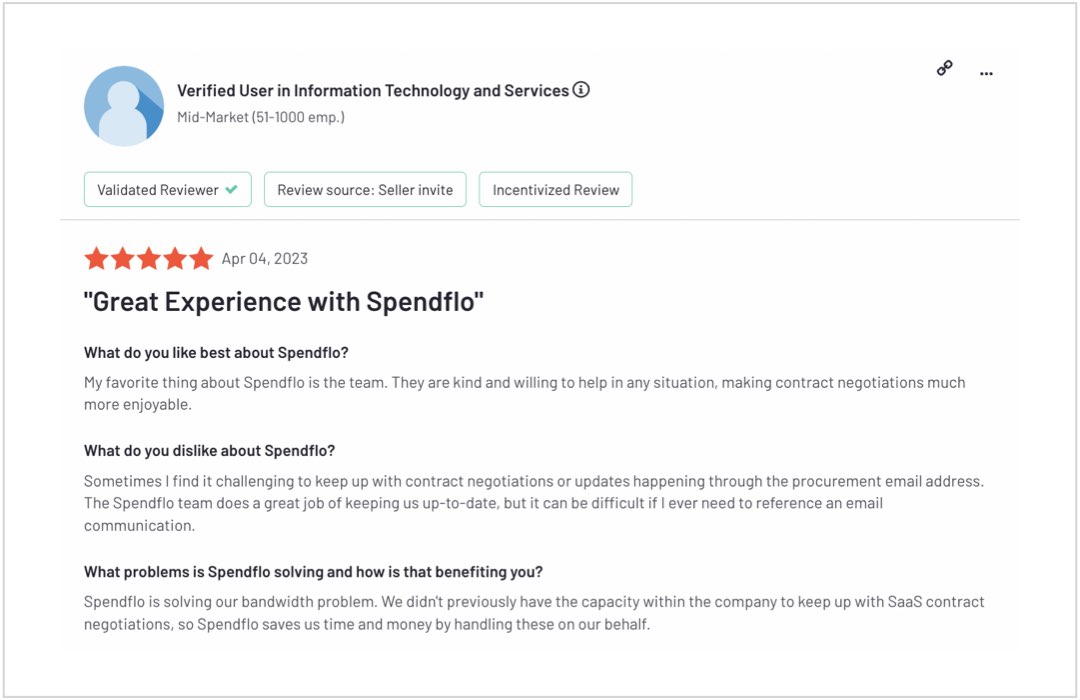Viewport: 1080px width, 700px height.
Task: Click the info icon beside the reviewer title
Action: tap(581, 89)
